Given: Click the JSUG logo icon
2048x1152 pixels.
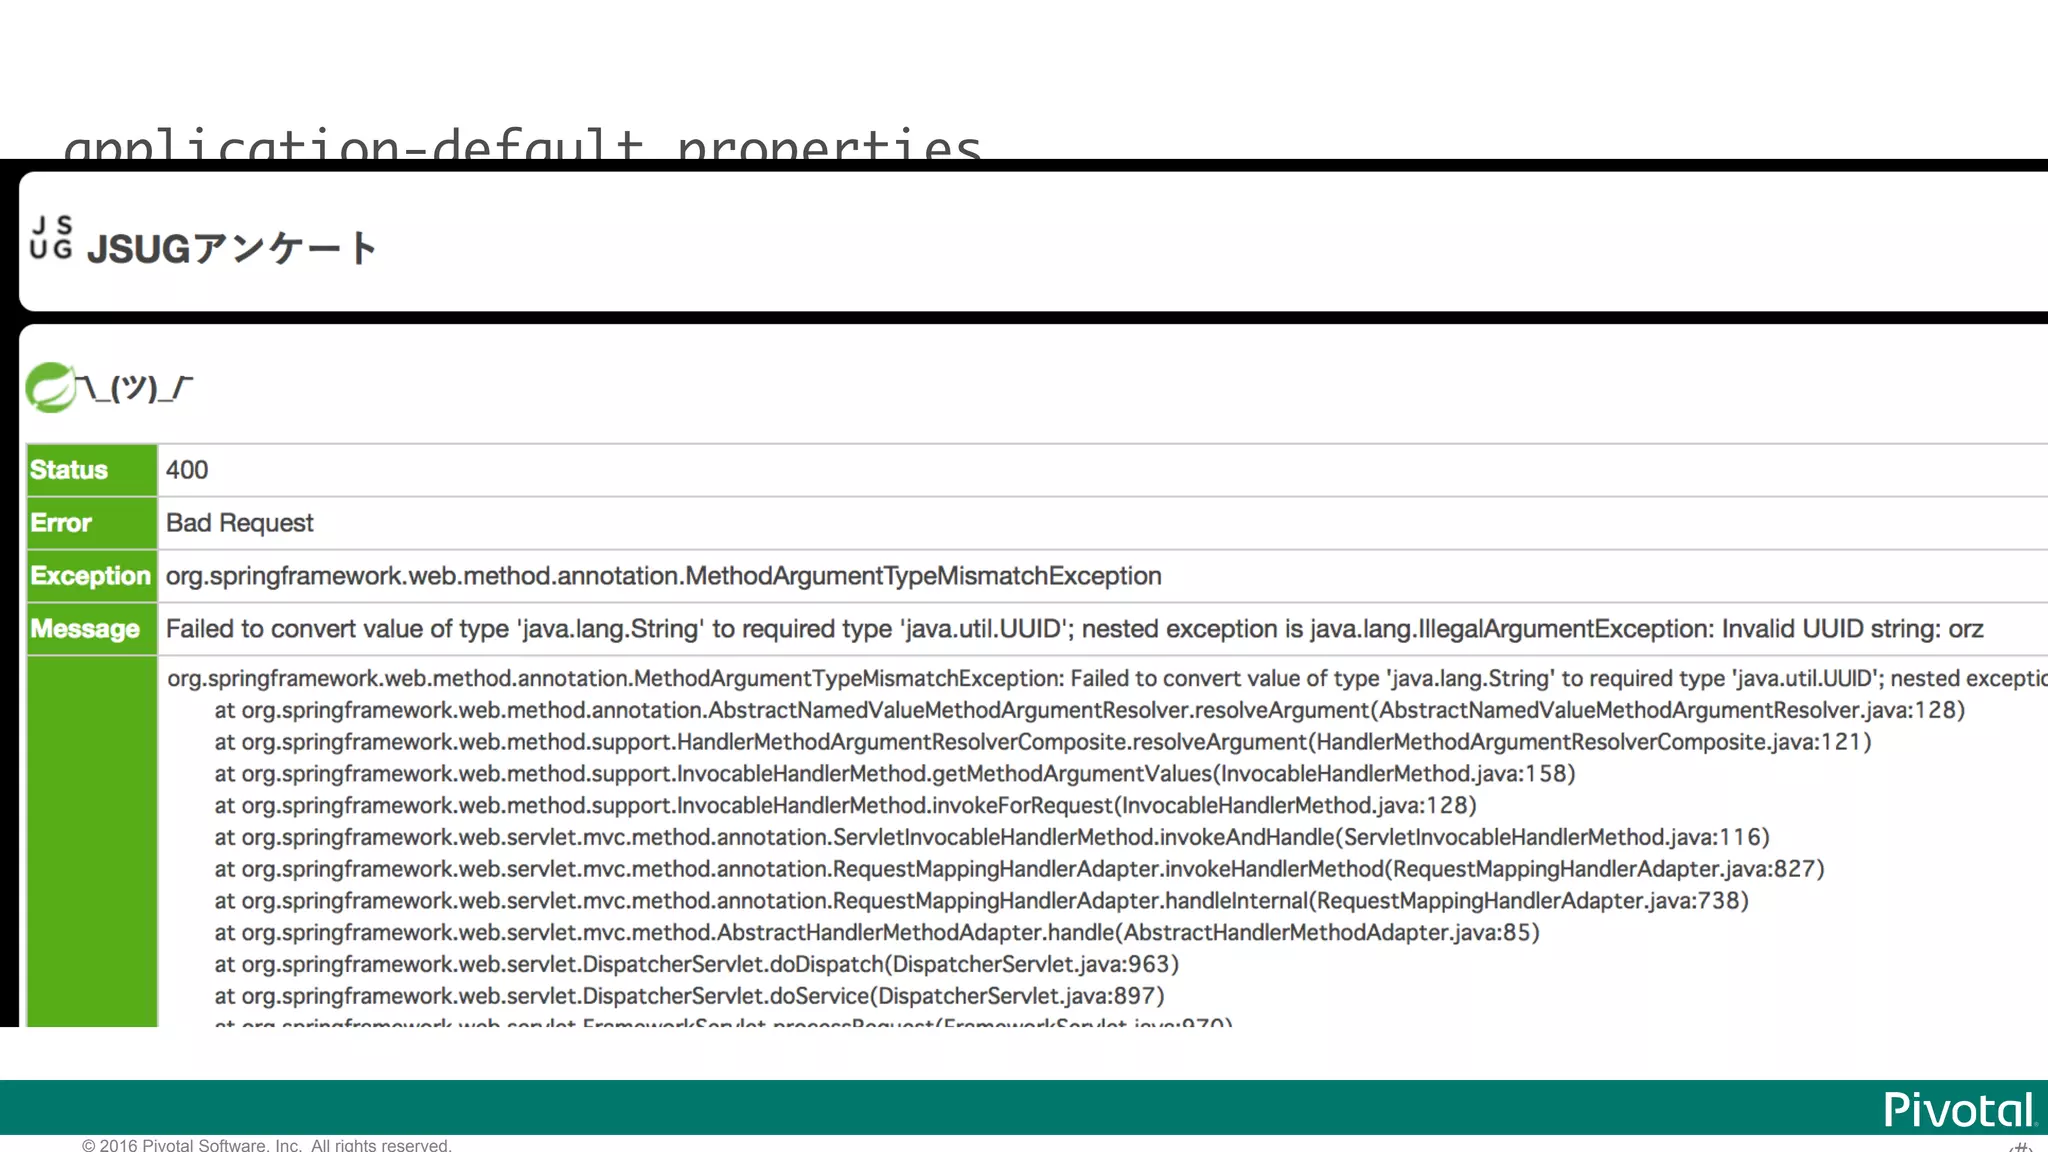Looking at the screenshot, I should click(x=51, y=238).
